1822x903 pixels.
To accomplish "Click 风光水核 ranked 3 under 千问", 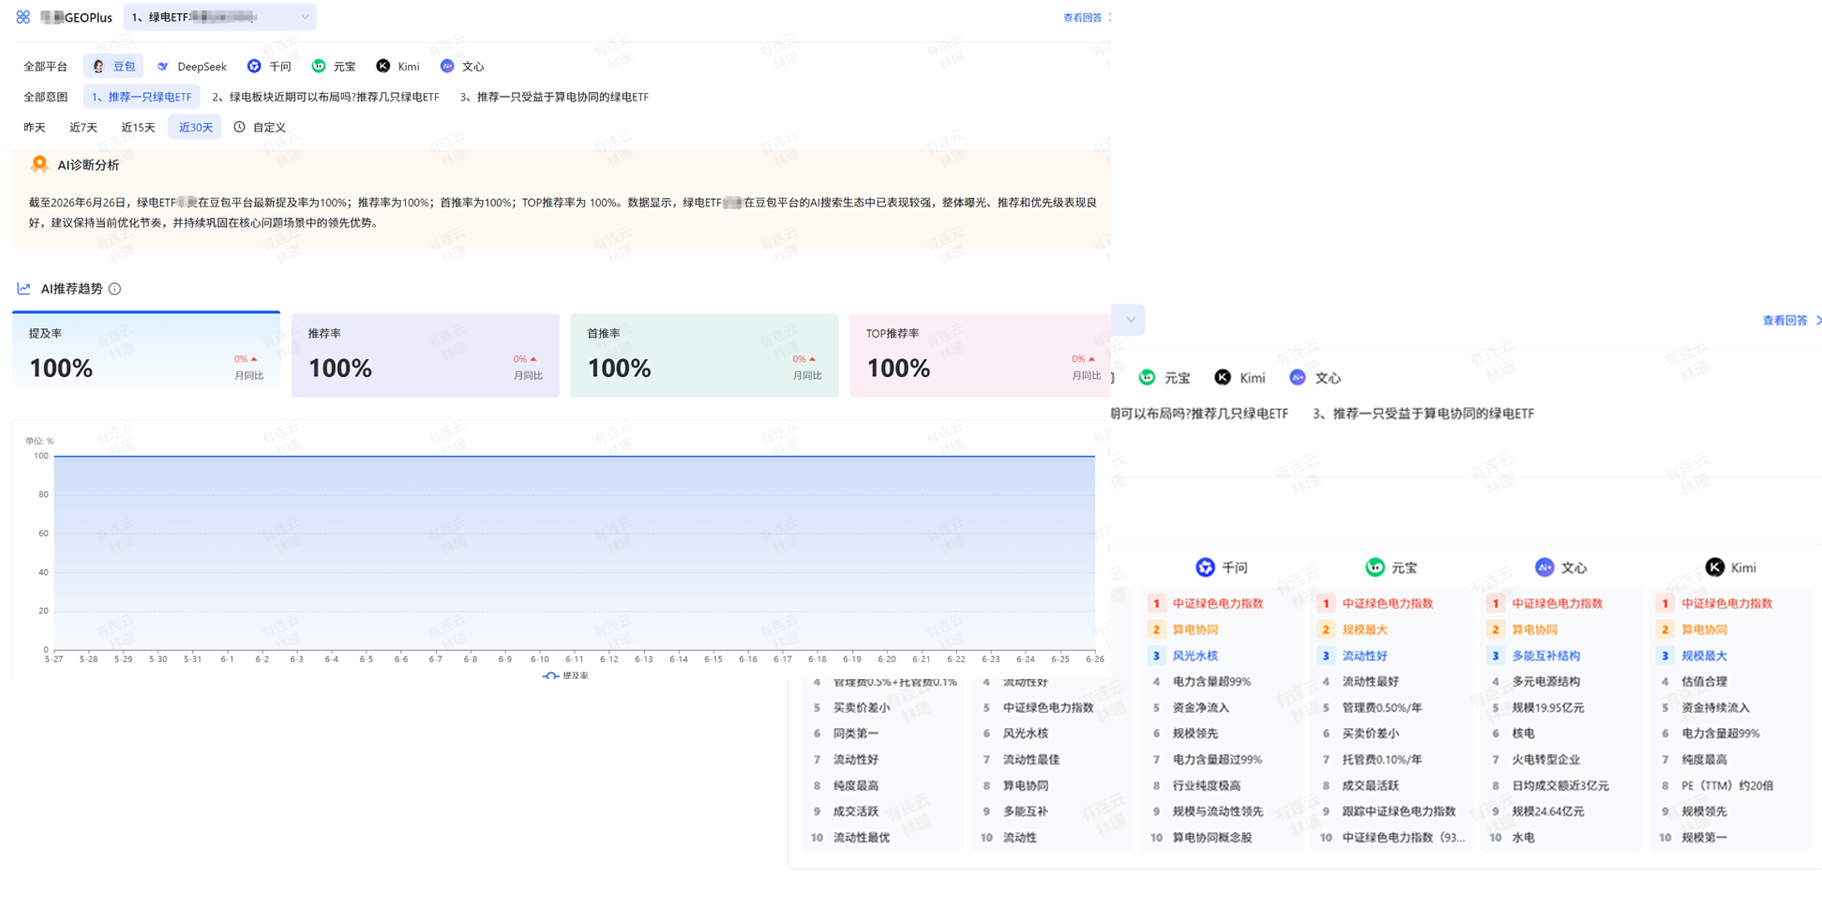I will [1195, 655].
